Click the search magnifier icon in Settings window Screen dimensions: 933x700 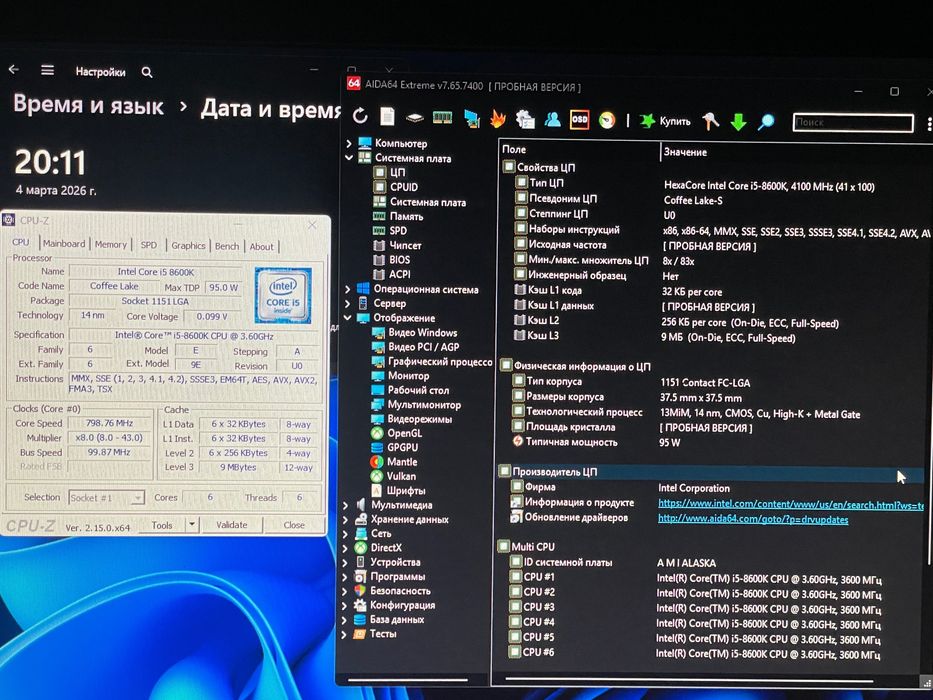[x=147, y=73]
